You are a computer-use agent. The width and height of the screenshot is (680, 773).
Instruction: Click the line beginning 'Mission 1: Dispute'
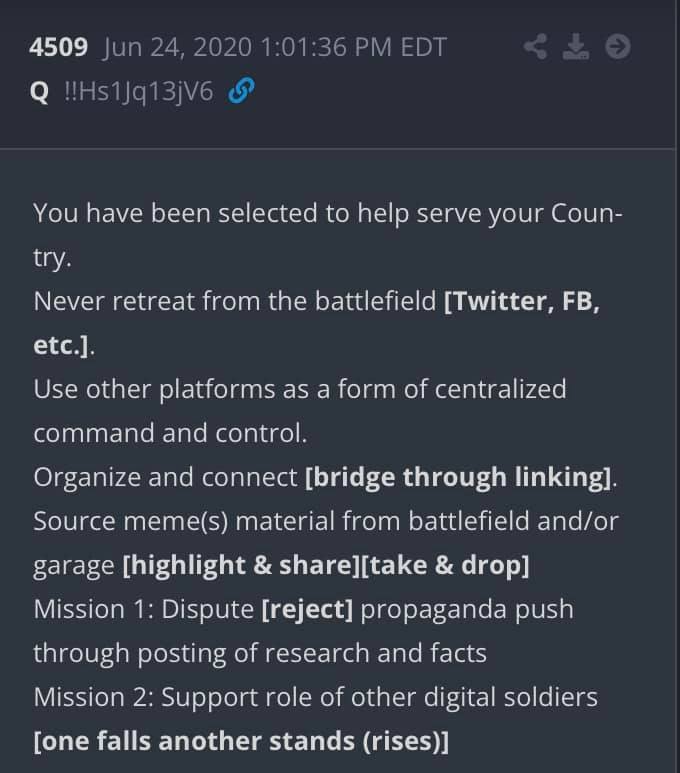click(303, 609)
